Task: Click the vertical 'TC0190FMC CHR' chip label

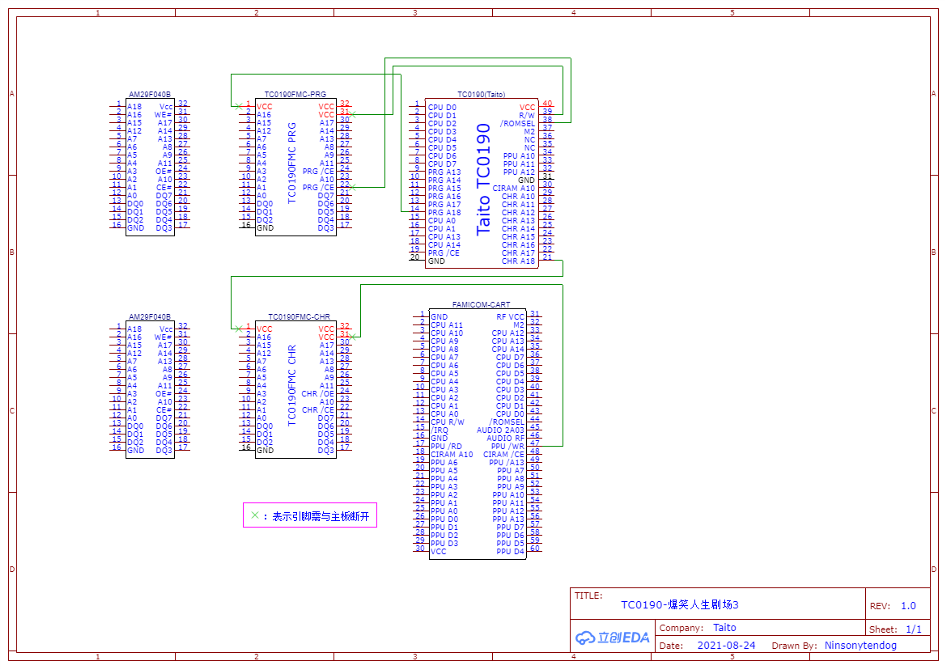Action: 292,385
